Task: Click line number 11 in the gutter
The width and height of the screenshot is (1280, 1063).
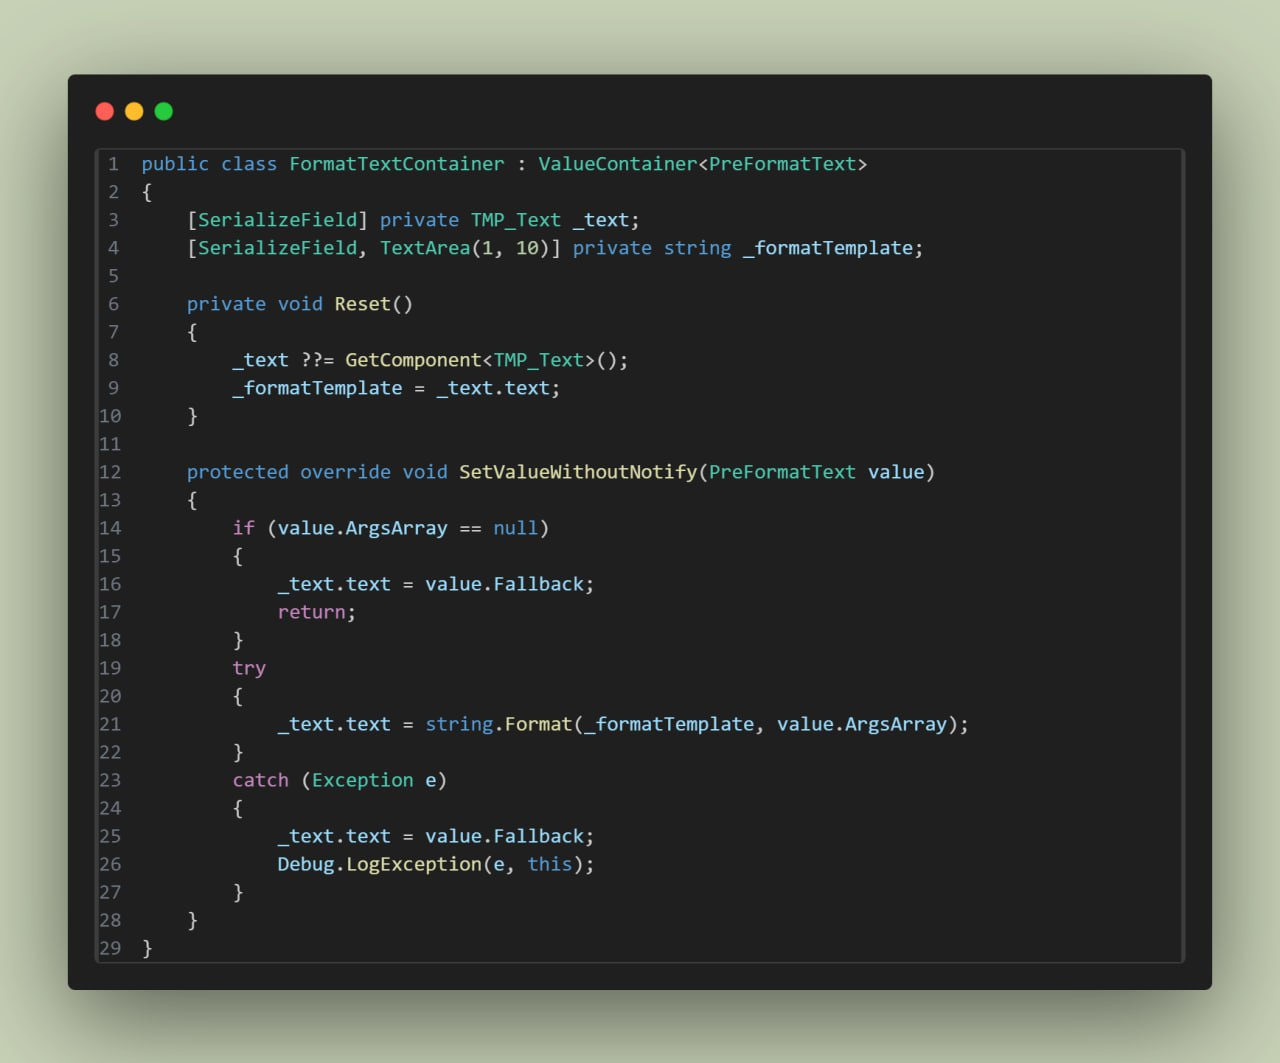Action: (110, 444)
